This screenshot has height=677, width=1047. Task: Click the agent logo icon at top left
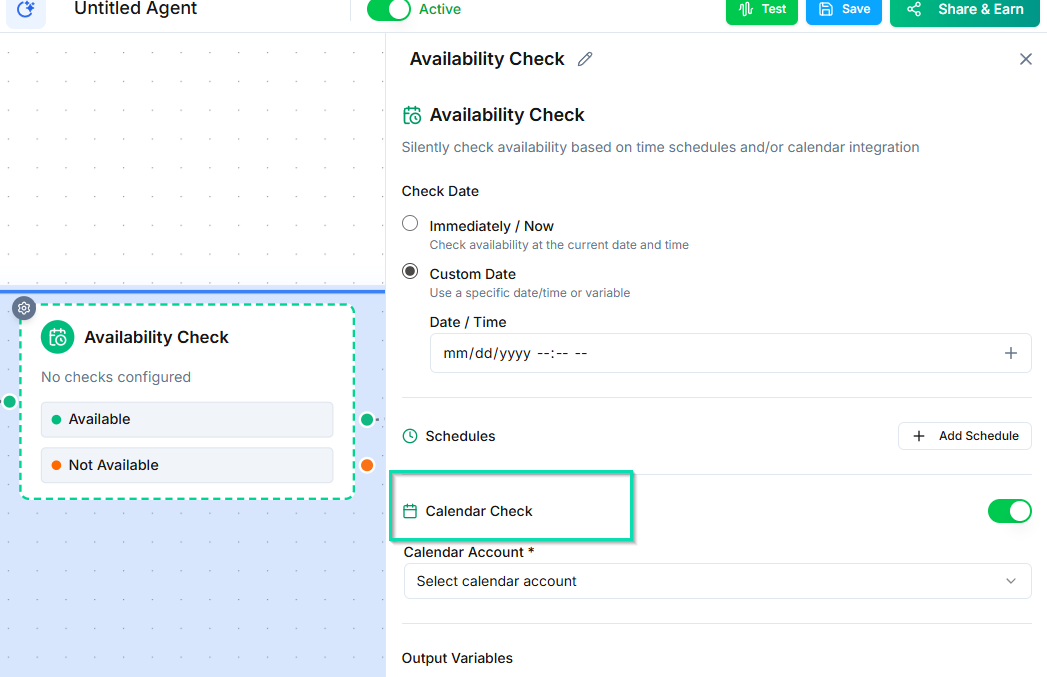point(26,9)
